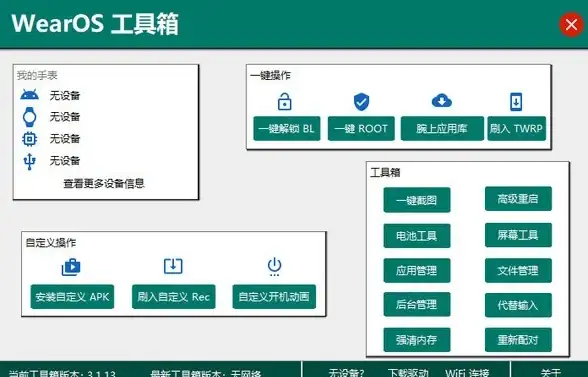
Task: Click 关于 in the status bar
Action: tap(551, 373)
